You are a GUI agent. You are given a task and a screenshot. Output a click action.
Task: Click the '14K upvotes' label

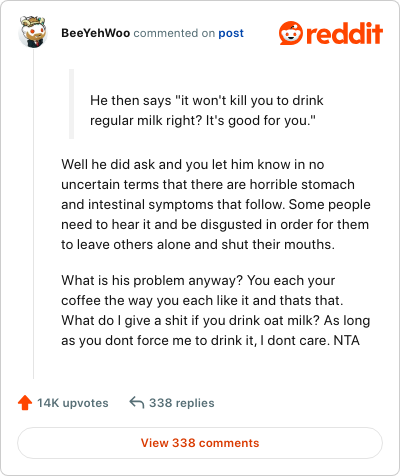[x=73, y=403]
